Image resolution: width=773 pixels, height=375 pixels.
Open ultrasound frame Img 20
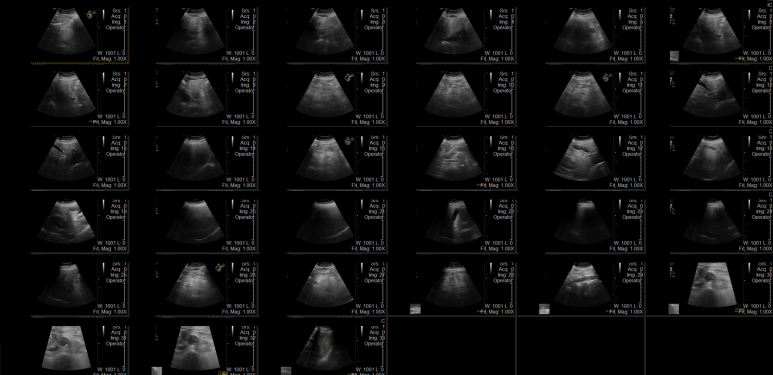[196, 221]
